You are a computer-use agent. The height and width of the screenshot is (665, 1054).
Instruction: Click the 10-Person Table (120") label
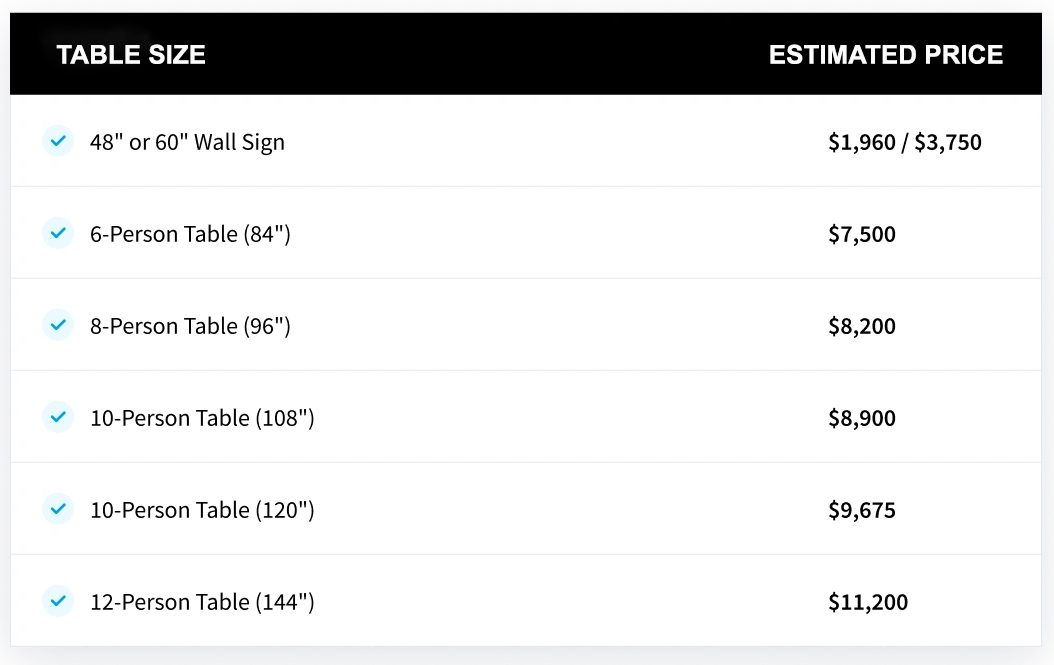[x=202, y=510]
